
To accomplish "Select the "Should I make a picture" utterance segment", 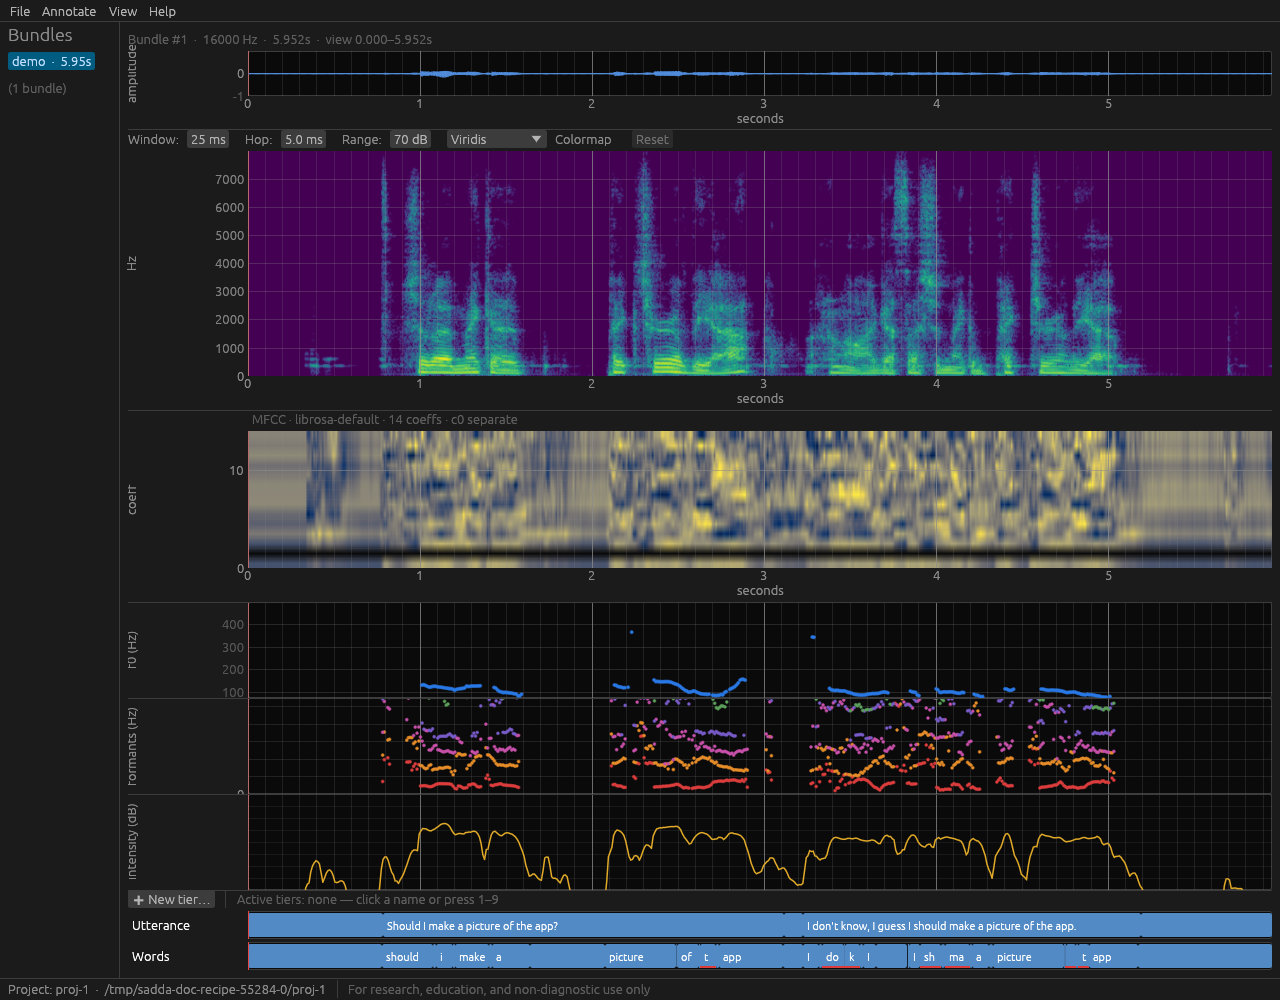I will (x=582, y=926).
